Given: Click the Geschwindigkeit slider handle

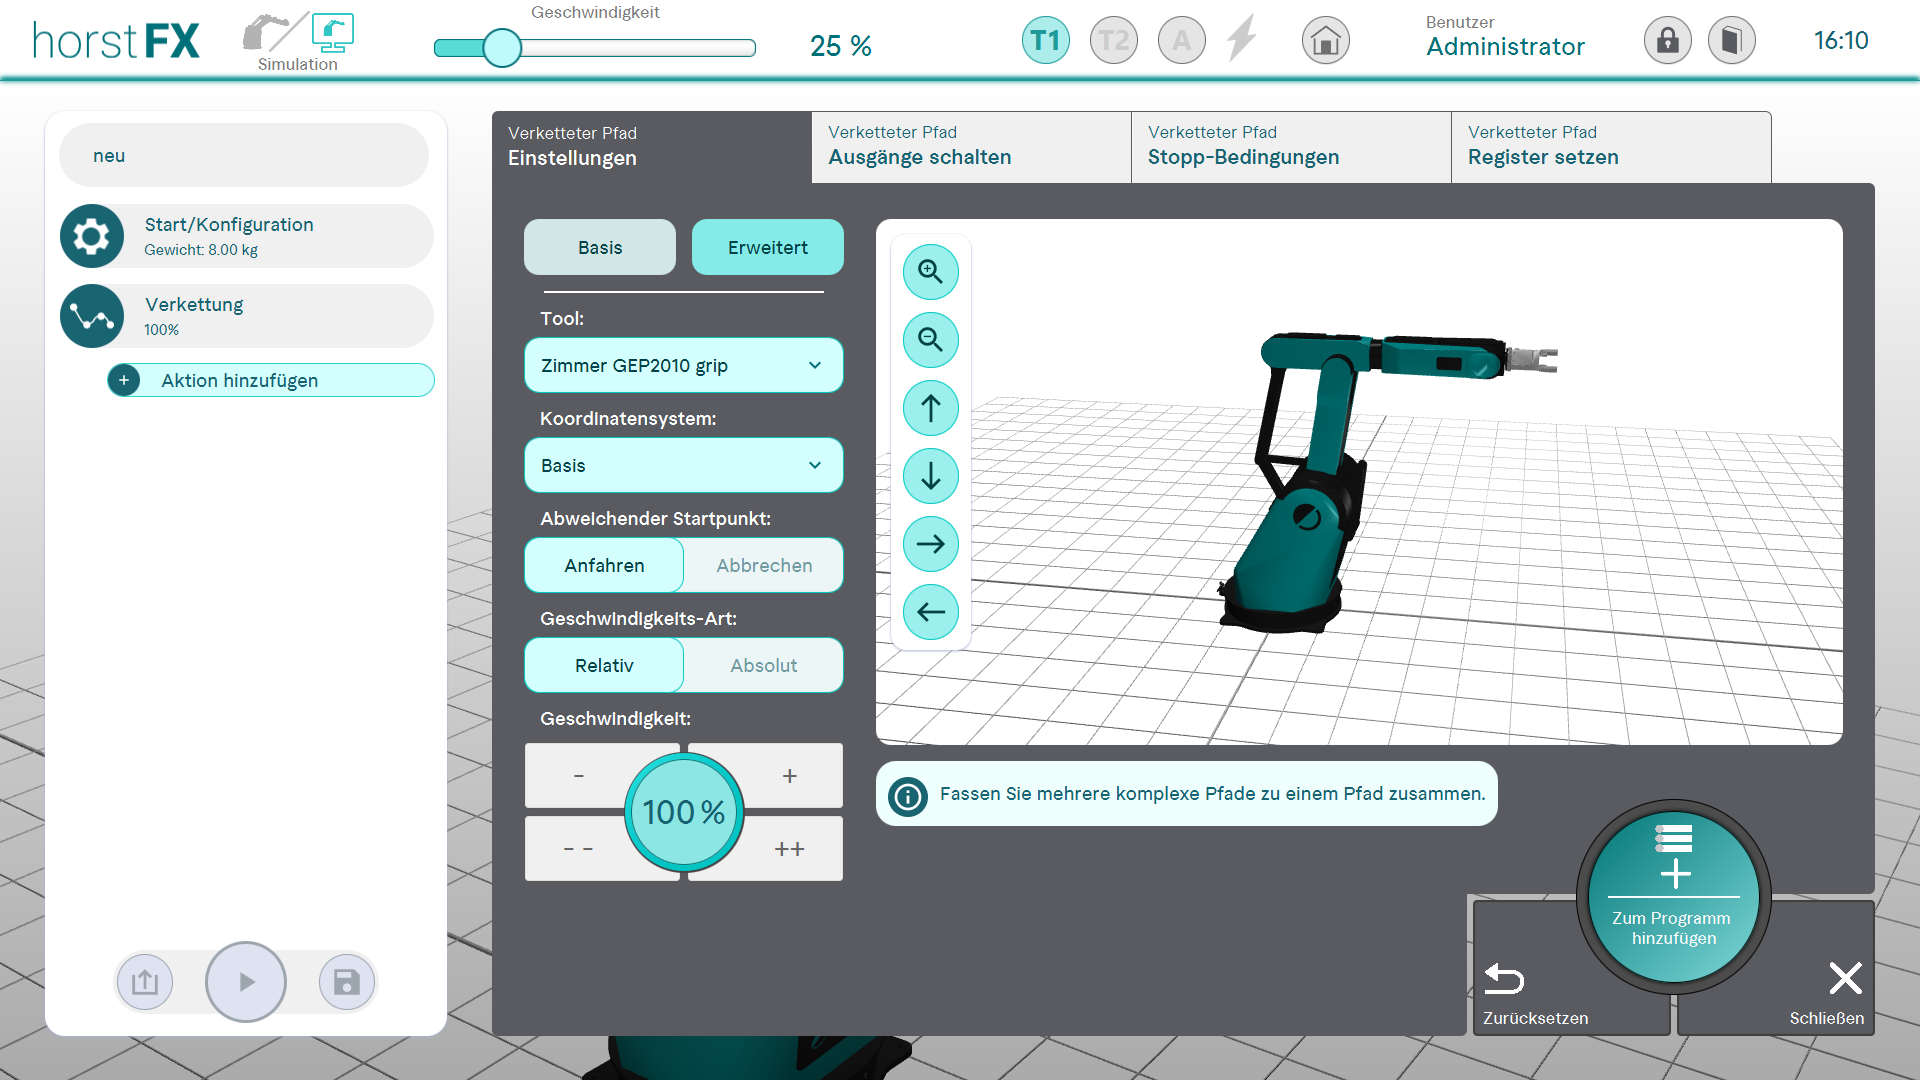Looking at the screenshot, I should [x=502, y=48].
